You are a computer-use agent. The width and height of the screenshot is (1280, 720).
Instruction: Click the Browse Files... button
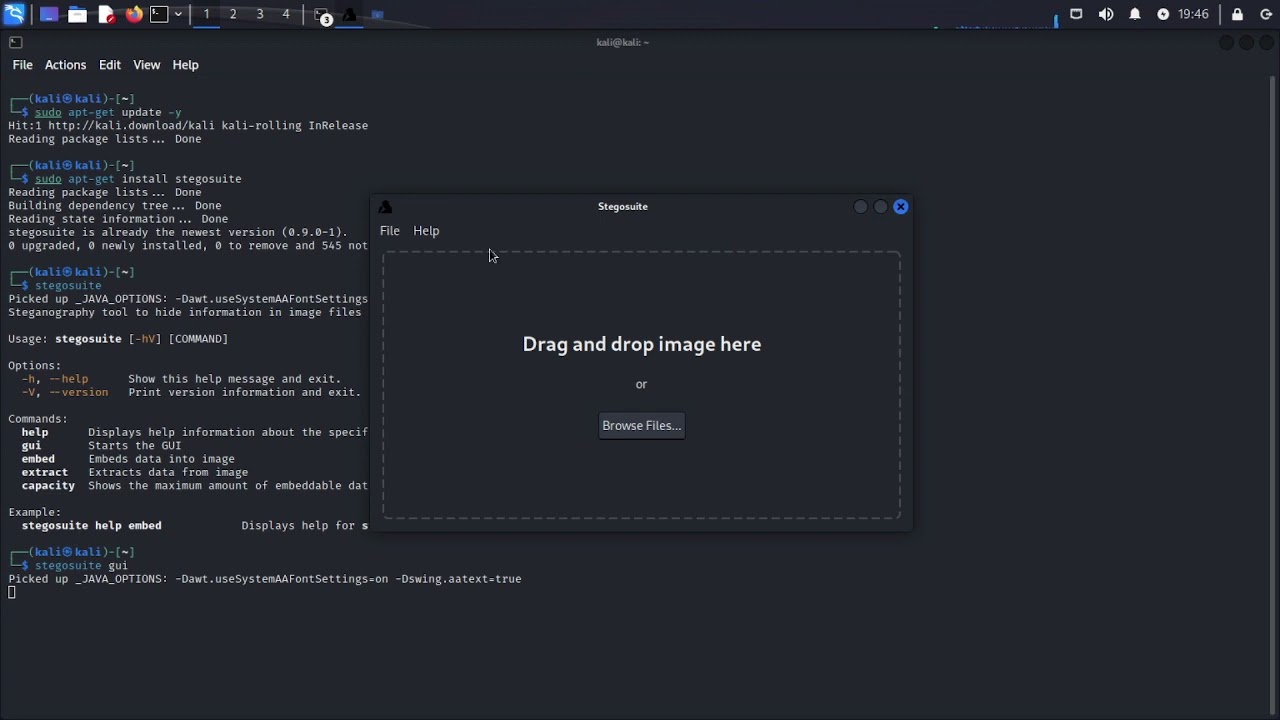coord(641,426)
